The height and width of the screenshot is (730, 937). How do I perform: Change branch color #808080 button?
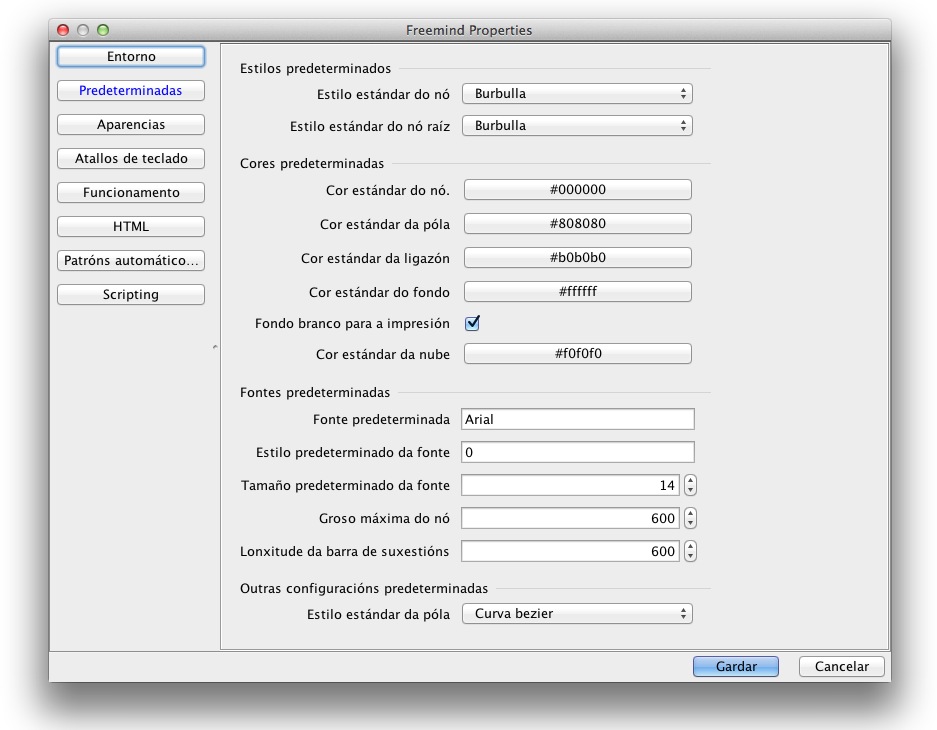(577, 224)
